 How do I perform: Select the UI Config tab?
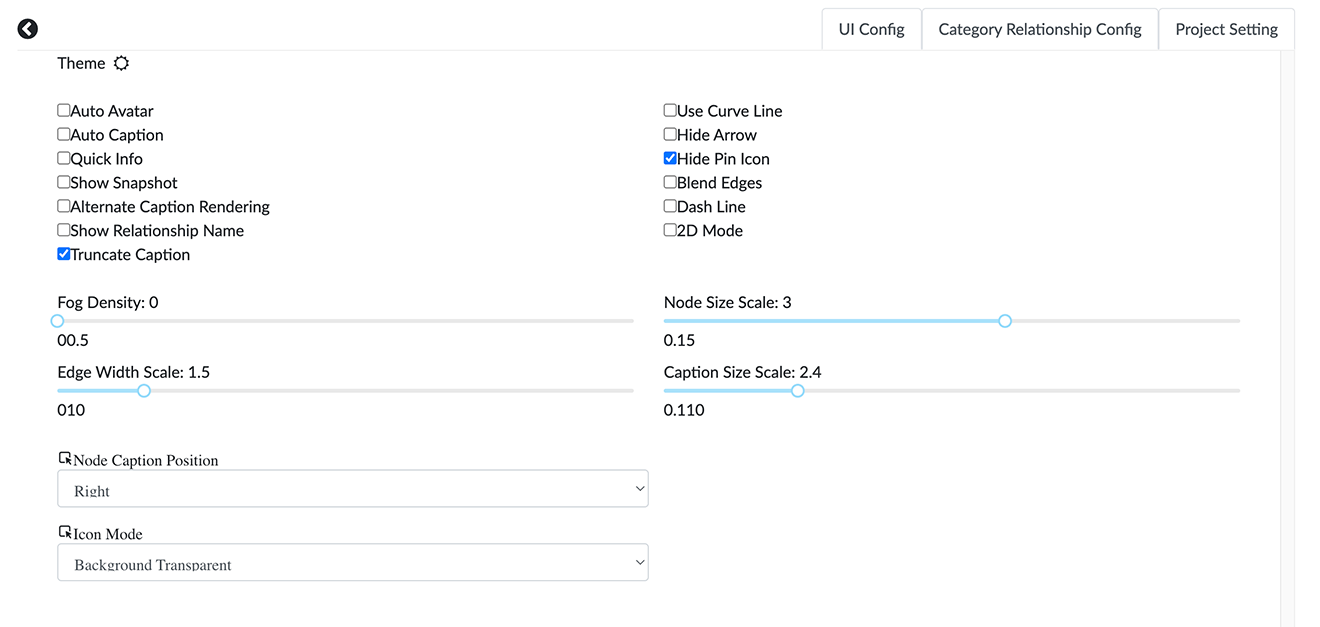click(871, 29)
